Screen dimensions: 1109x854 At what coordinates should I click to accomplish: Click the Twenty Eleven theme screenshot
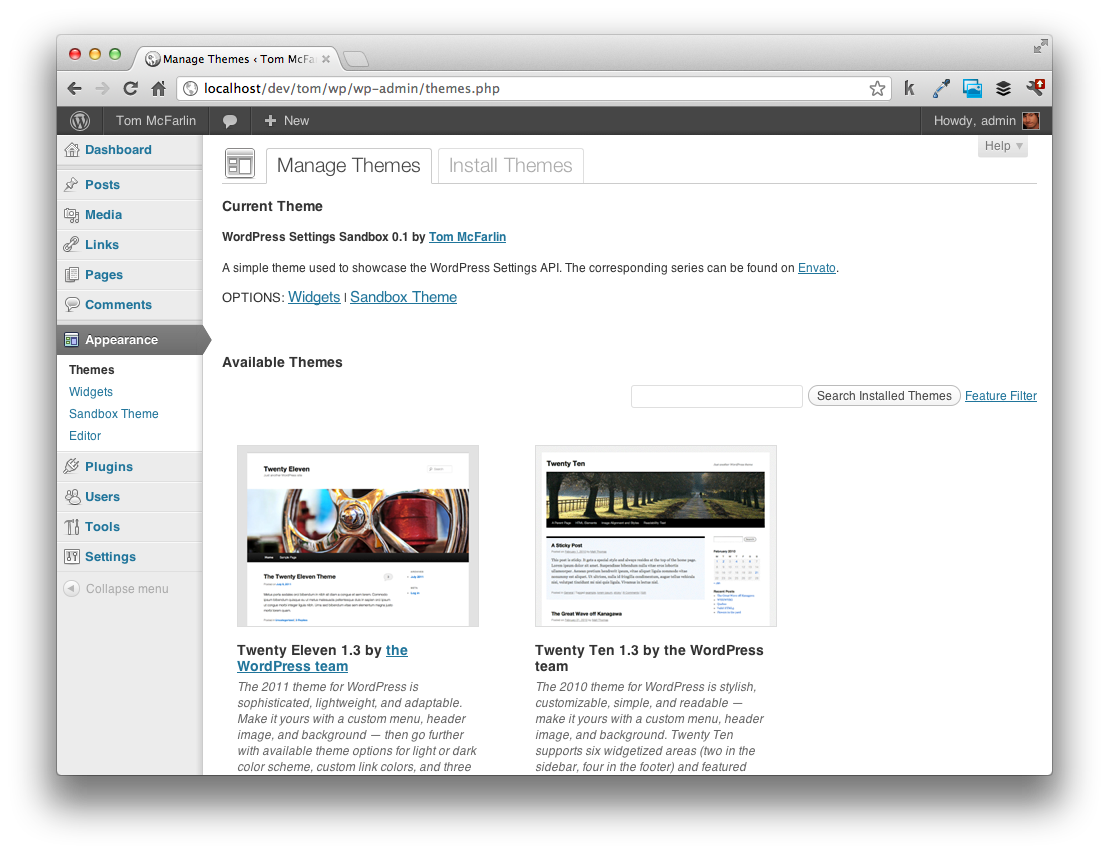click(x=358, y=536)
